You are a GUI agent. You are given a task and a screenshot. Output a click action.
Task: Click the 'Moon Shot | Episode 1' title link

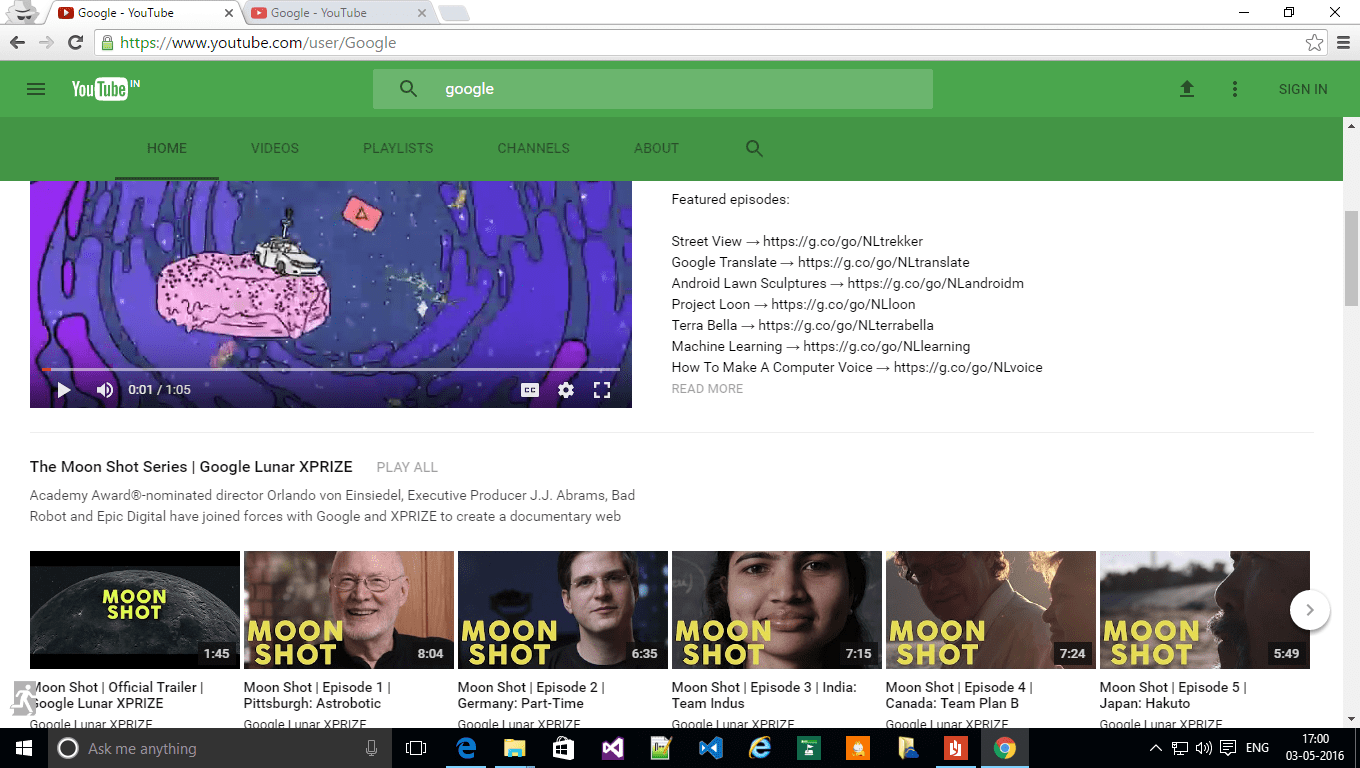coord(317,695)
